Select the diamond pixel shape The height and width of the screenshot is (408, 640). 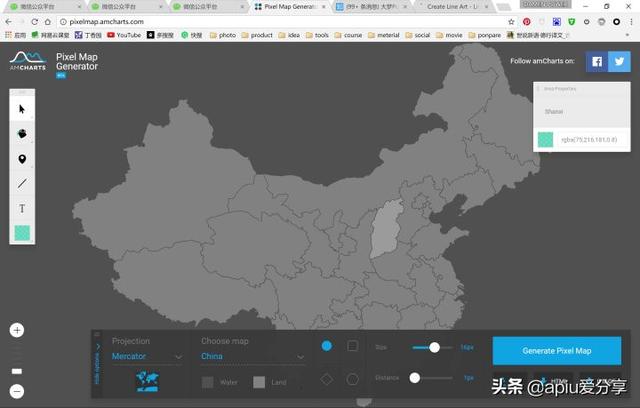(327, 379)
